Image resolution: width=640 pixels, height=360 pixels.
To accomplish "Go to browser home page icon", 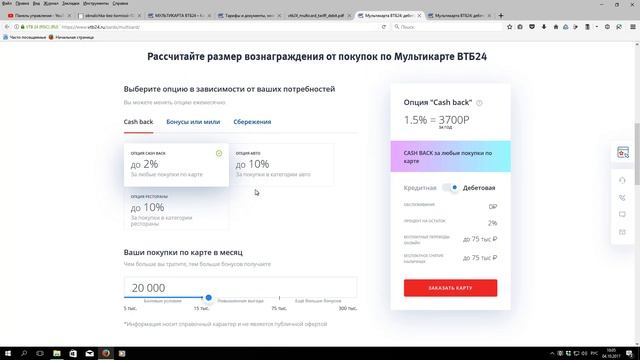I will point(556,27).
